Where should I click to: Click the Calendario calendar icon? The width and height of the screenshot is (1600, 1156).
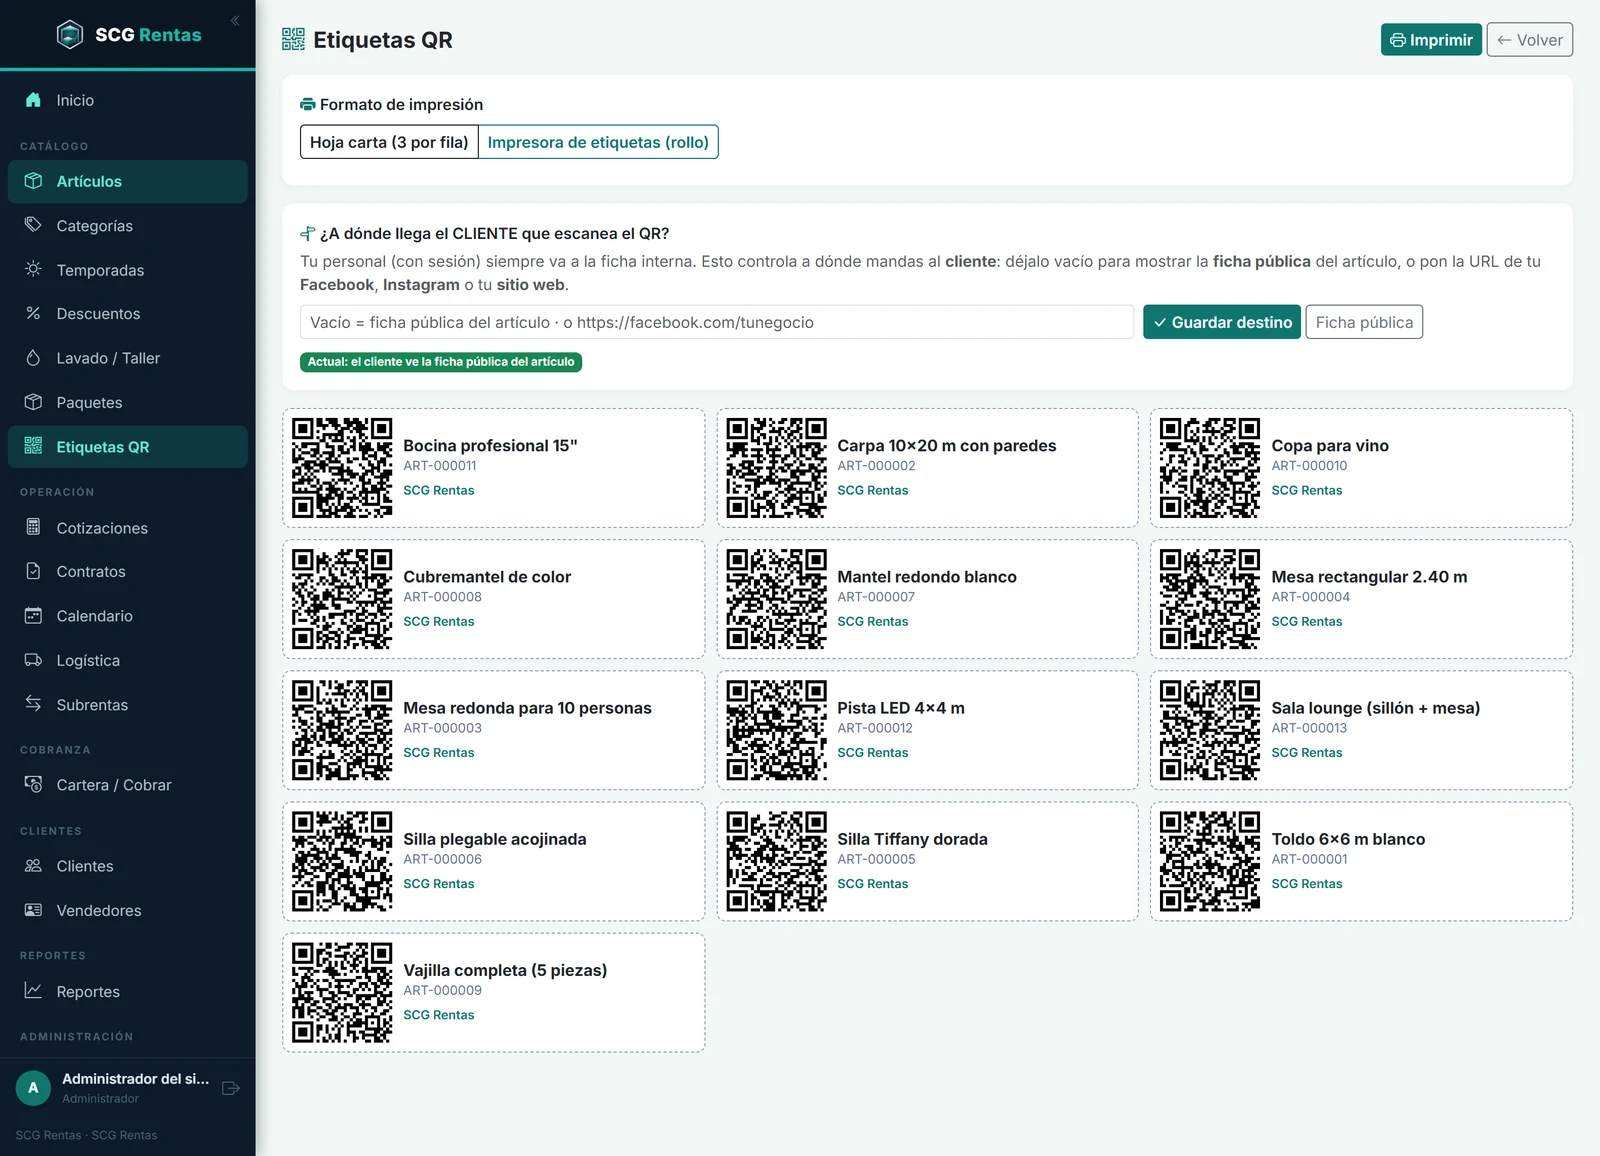(33, 615)
